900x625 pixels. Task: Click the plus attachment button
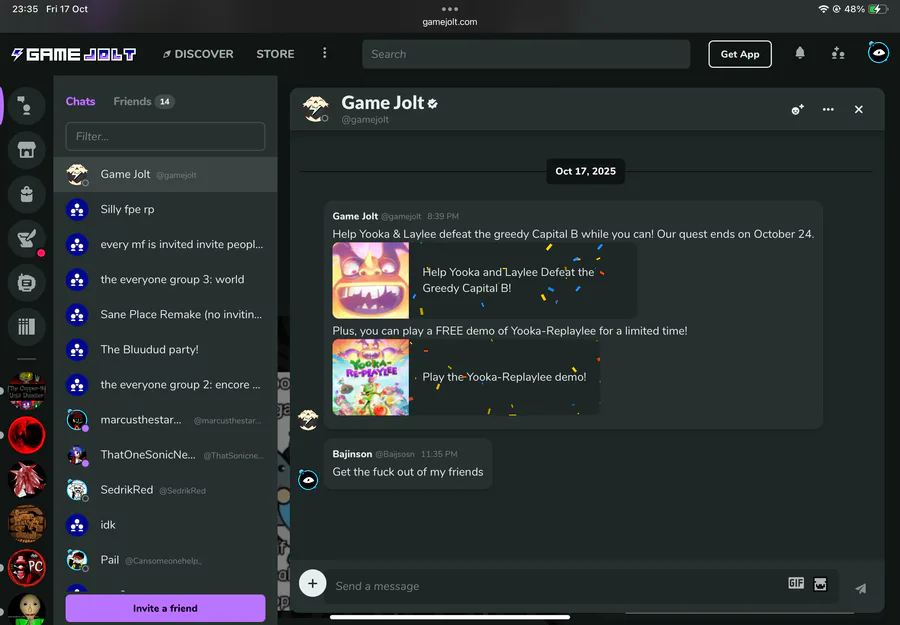(312, 584)
